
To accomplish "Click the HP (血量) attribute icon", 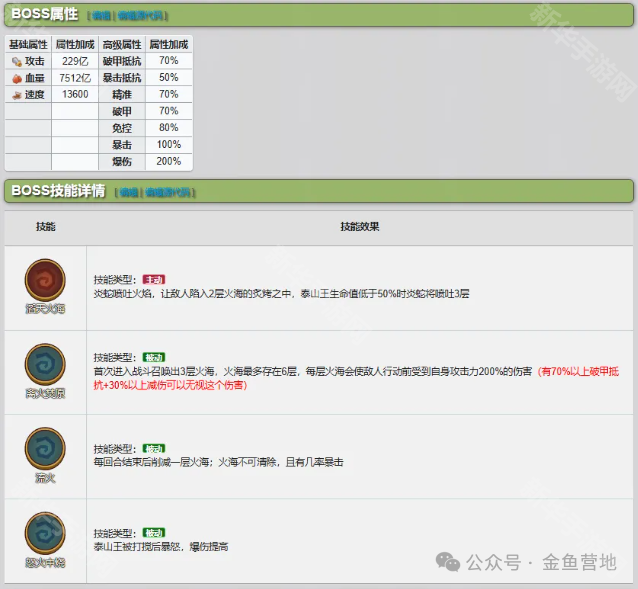I will point(17,78).
